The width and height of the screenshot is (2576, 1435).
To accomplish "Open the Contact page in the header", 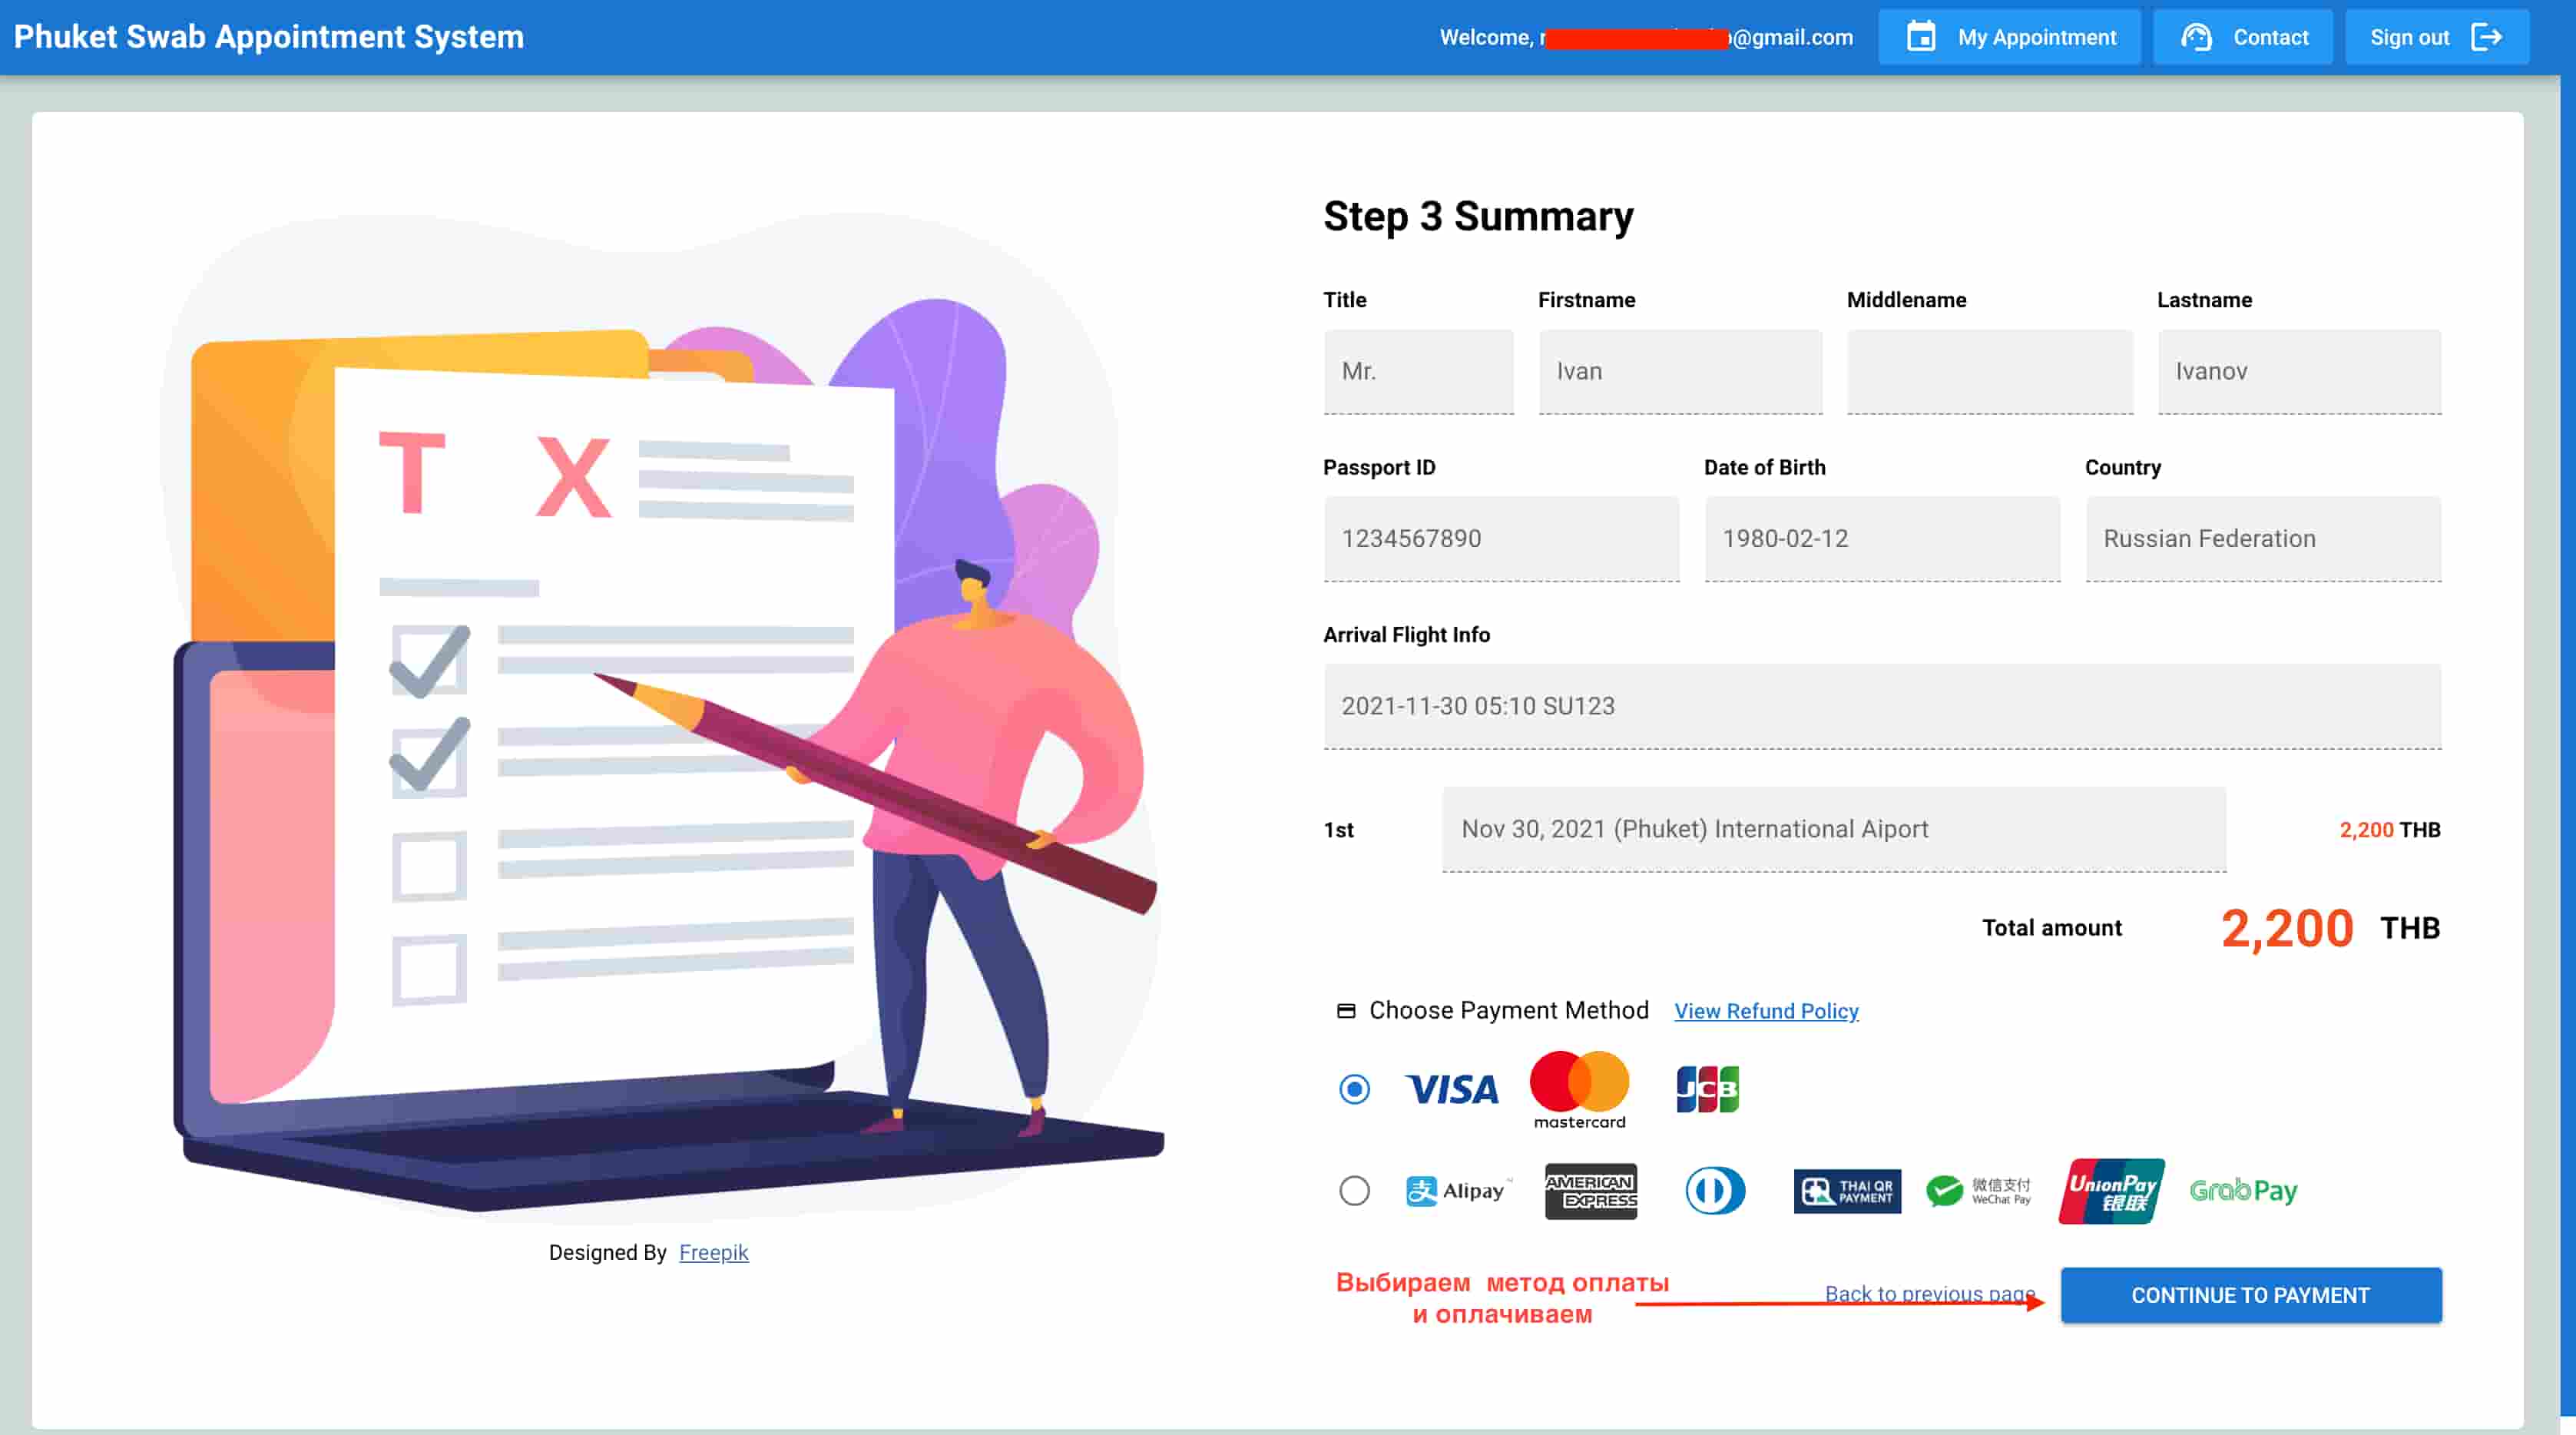I will [x=2243, y=37].
